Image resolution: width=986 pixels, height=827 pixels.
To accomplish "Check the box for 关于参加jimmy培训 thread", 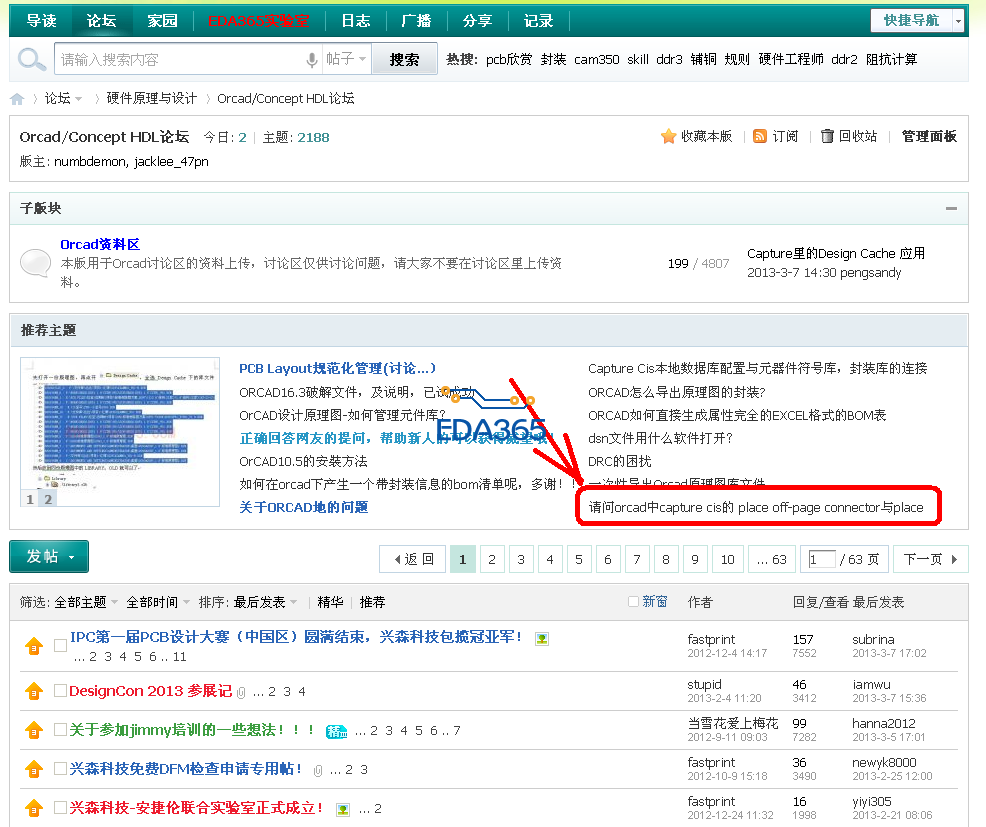I will tap(60, 730).
